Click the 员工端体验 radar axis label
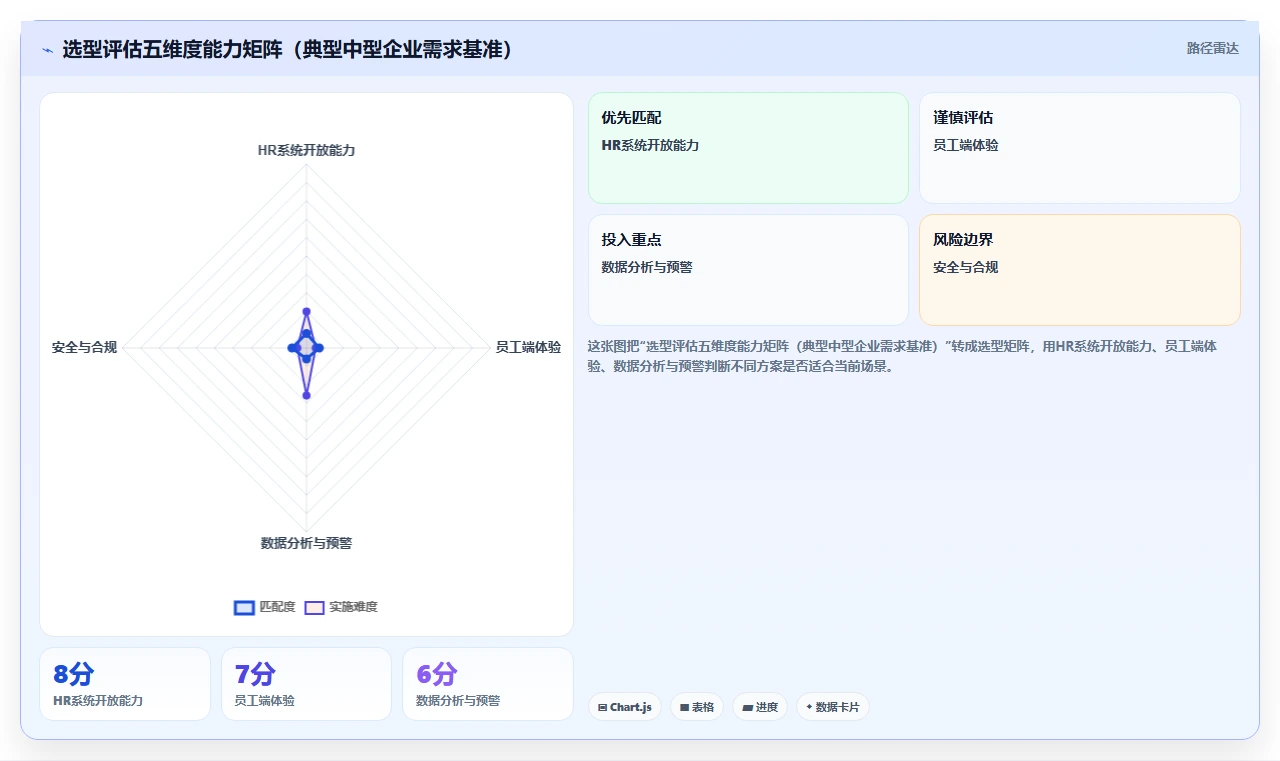 click(528, 347)
